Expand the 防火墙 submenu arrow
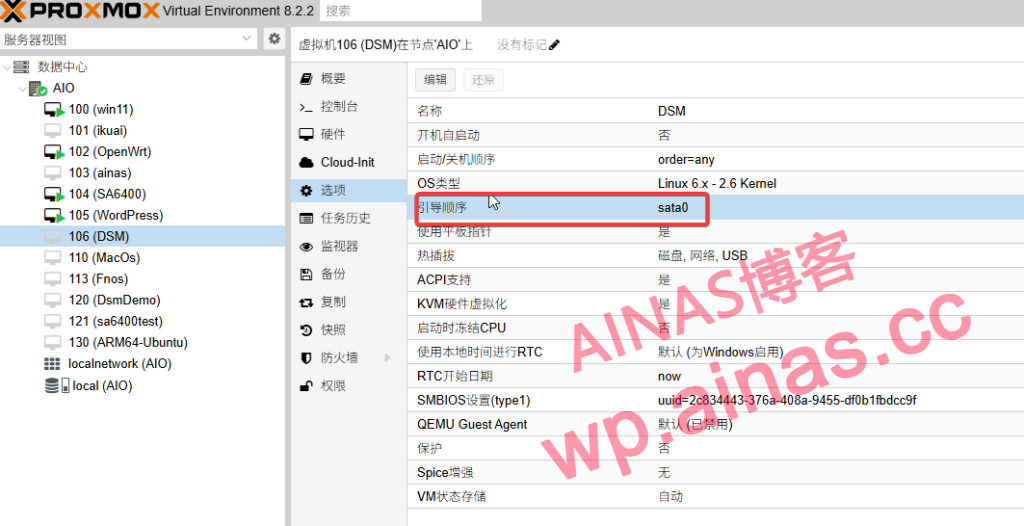Screen dimensions: 1024x526 point(387,358)
